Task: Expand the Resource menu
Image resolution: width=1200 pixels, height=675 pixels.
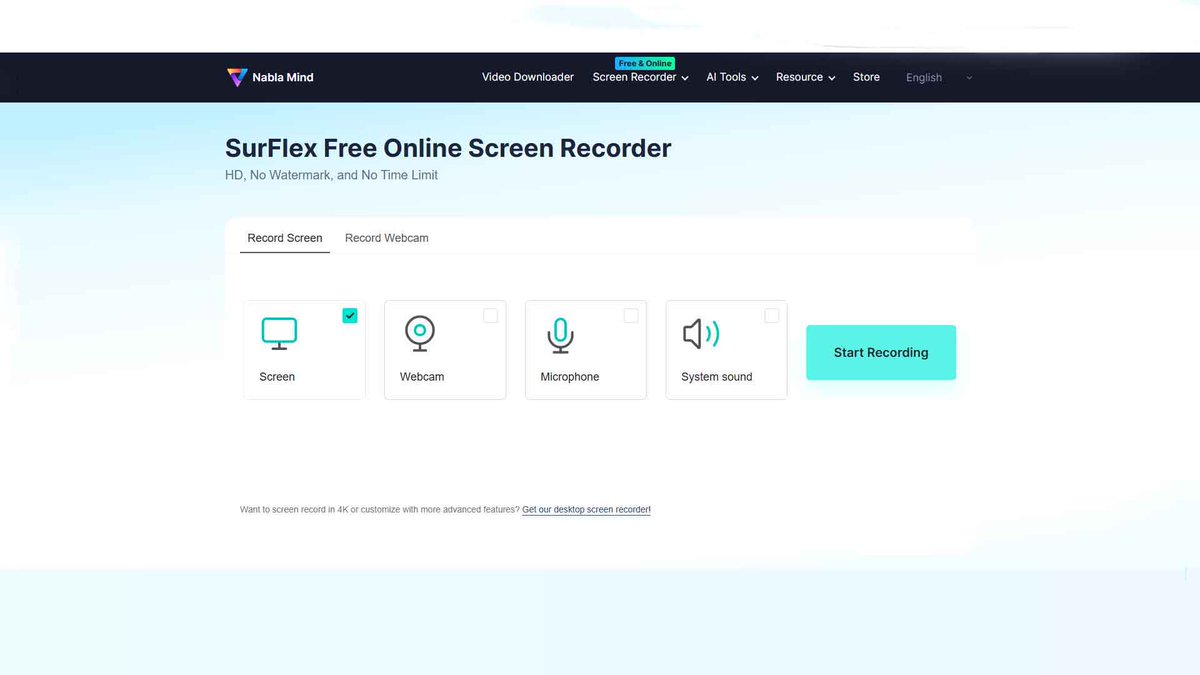Action: (x=805, y=77)
